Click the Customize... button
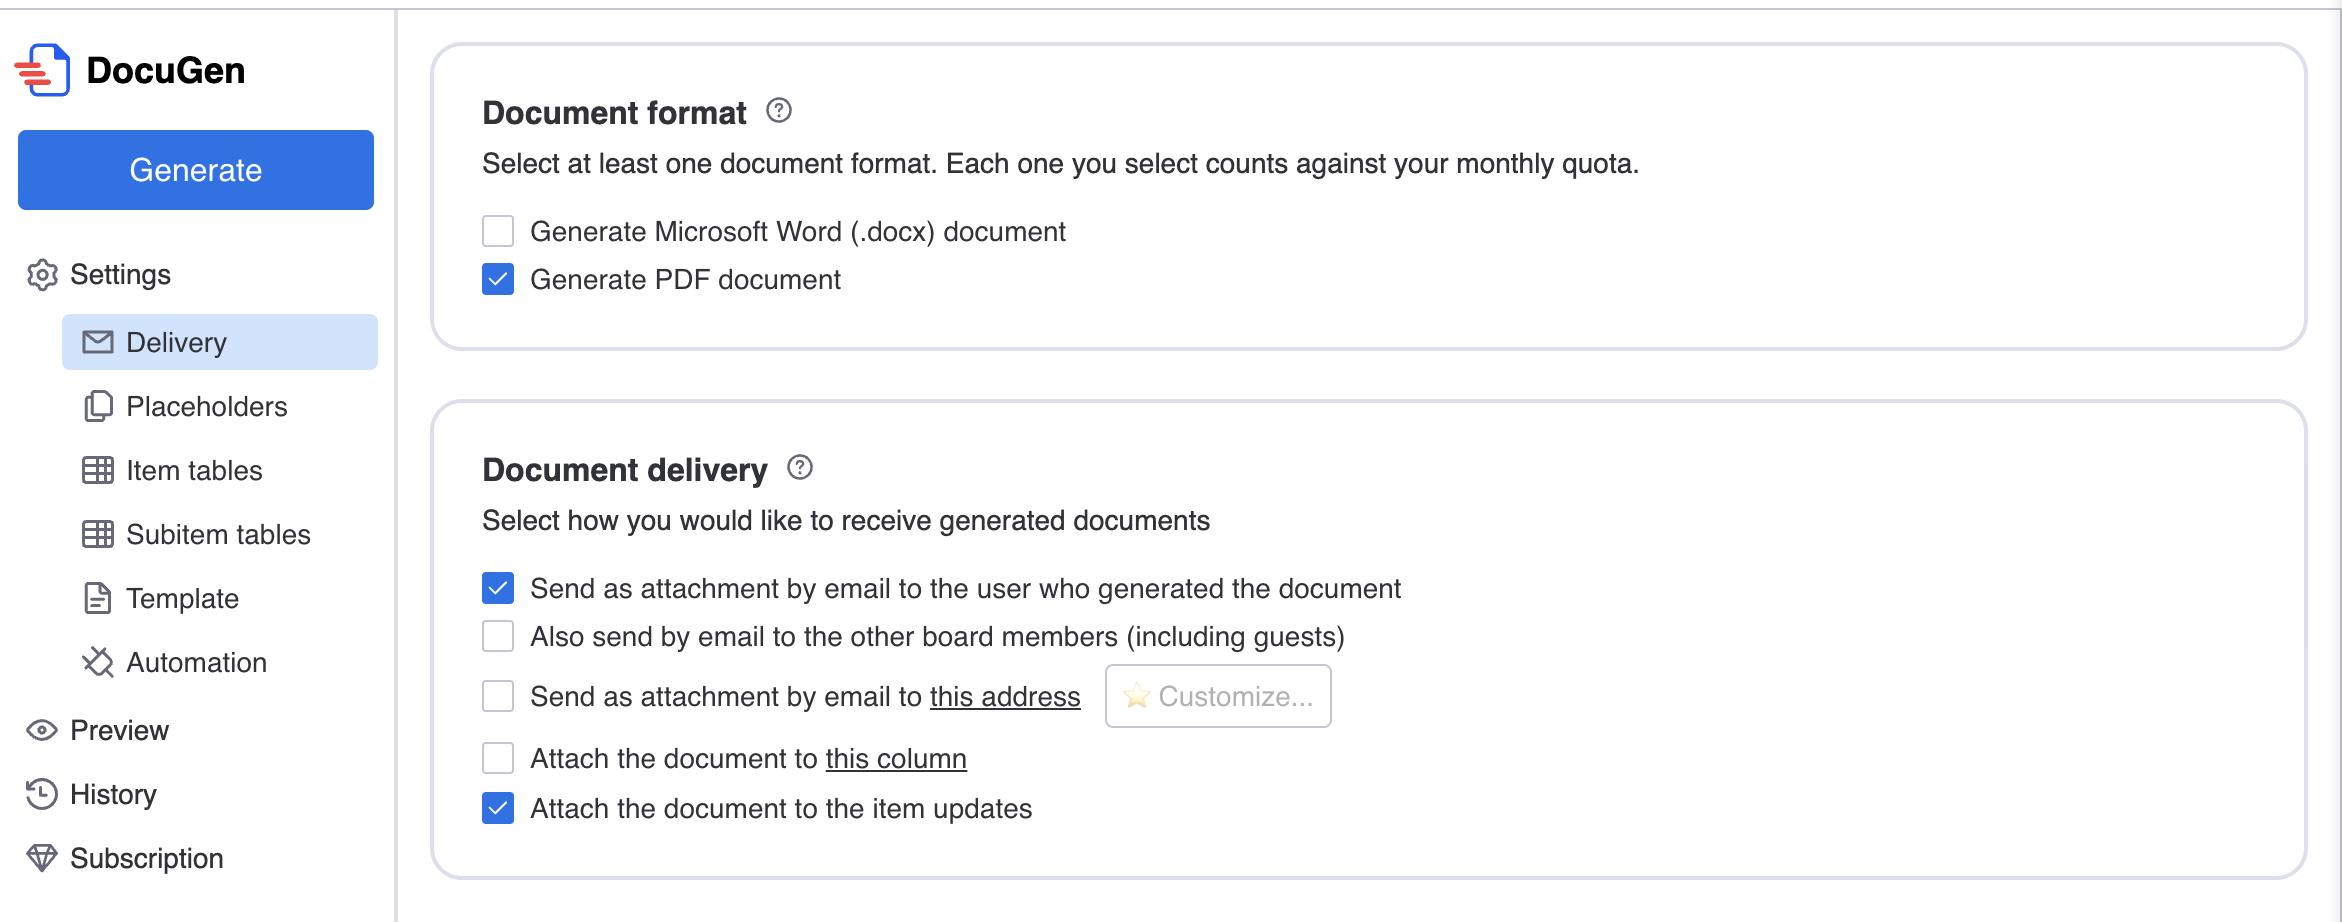This screenshot has width=2342, height=922. coord(1218,696)
